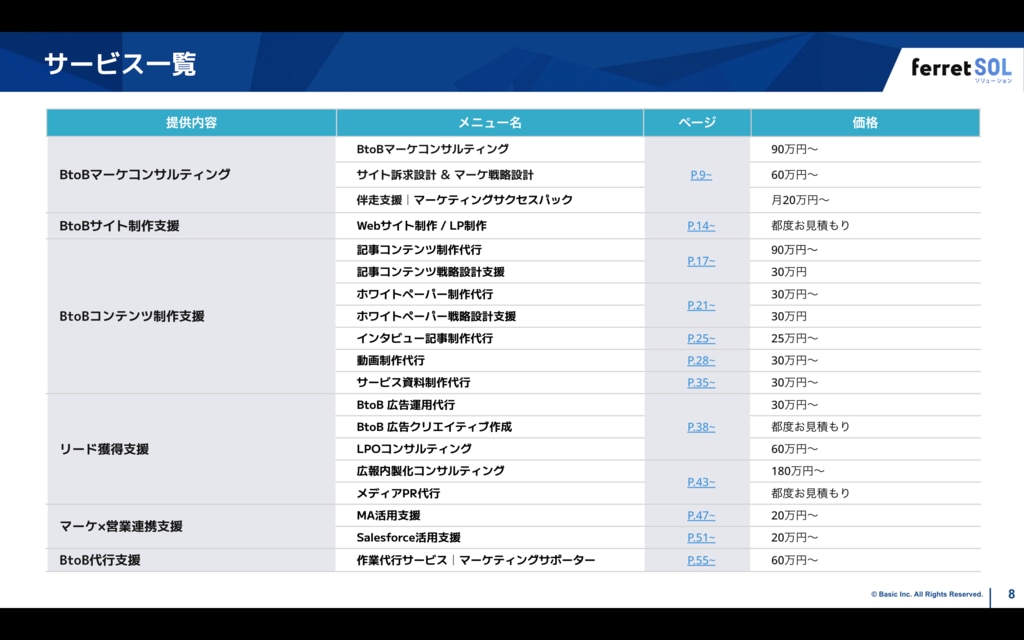Follow the P.55~ marketing supporter link
The width and height of the screenshot is (1024, 640).
tap(701, 561)
